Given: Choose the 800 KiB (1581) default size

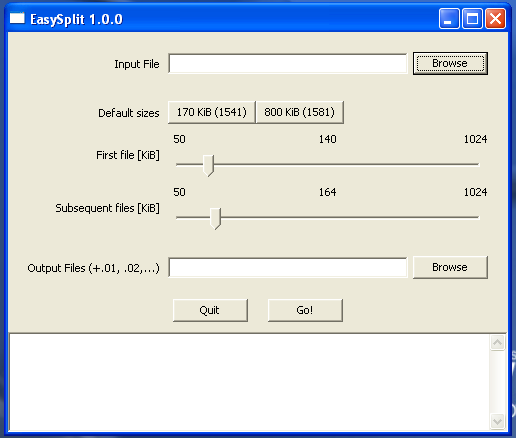Looking at the screenshot, I should [300, 112].
